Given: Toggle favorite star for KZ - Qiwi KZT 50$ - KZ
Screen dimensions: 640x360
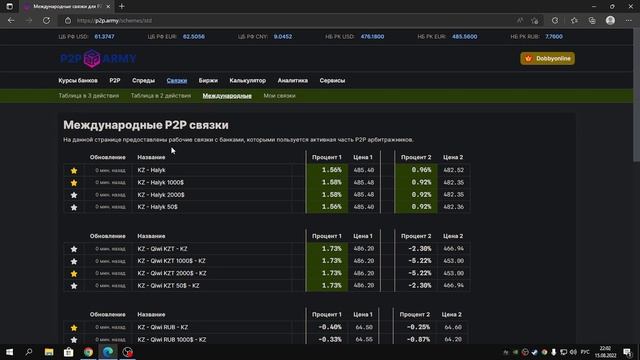Looking at the screenshot, I should click(74, 286).
